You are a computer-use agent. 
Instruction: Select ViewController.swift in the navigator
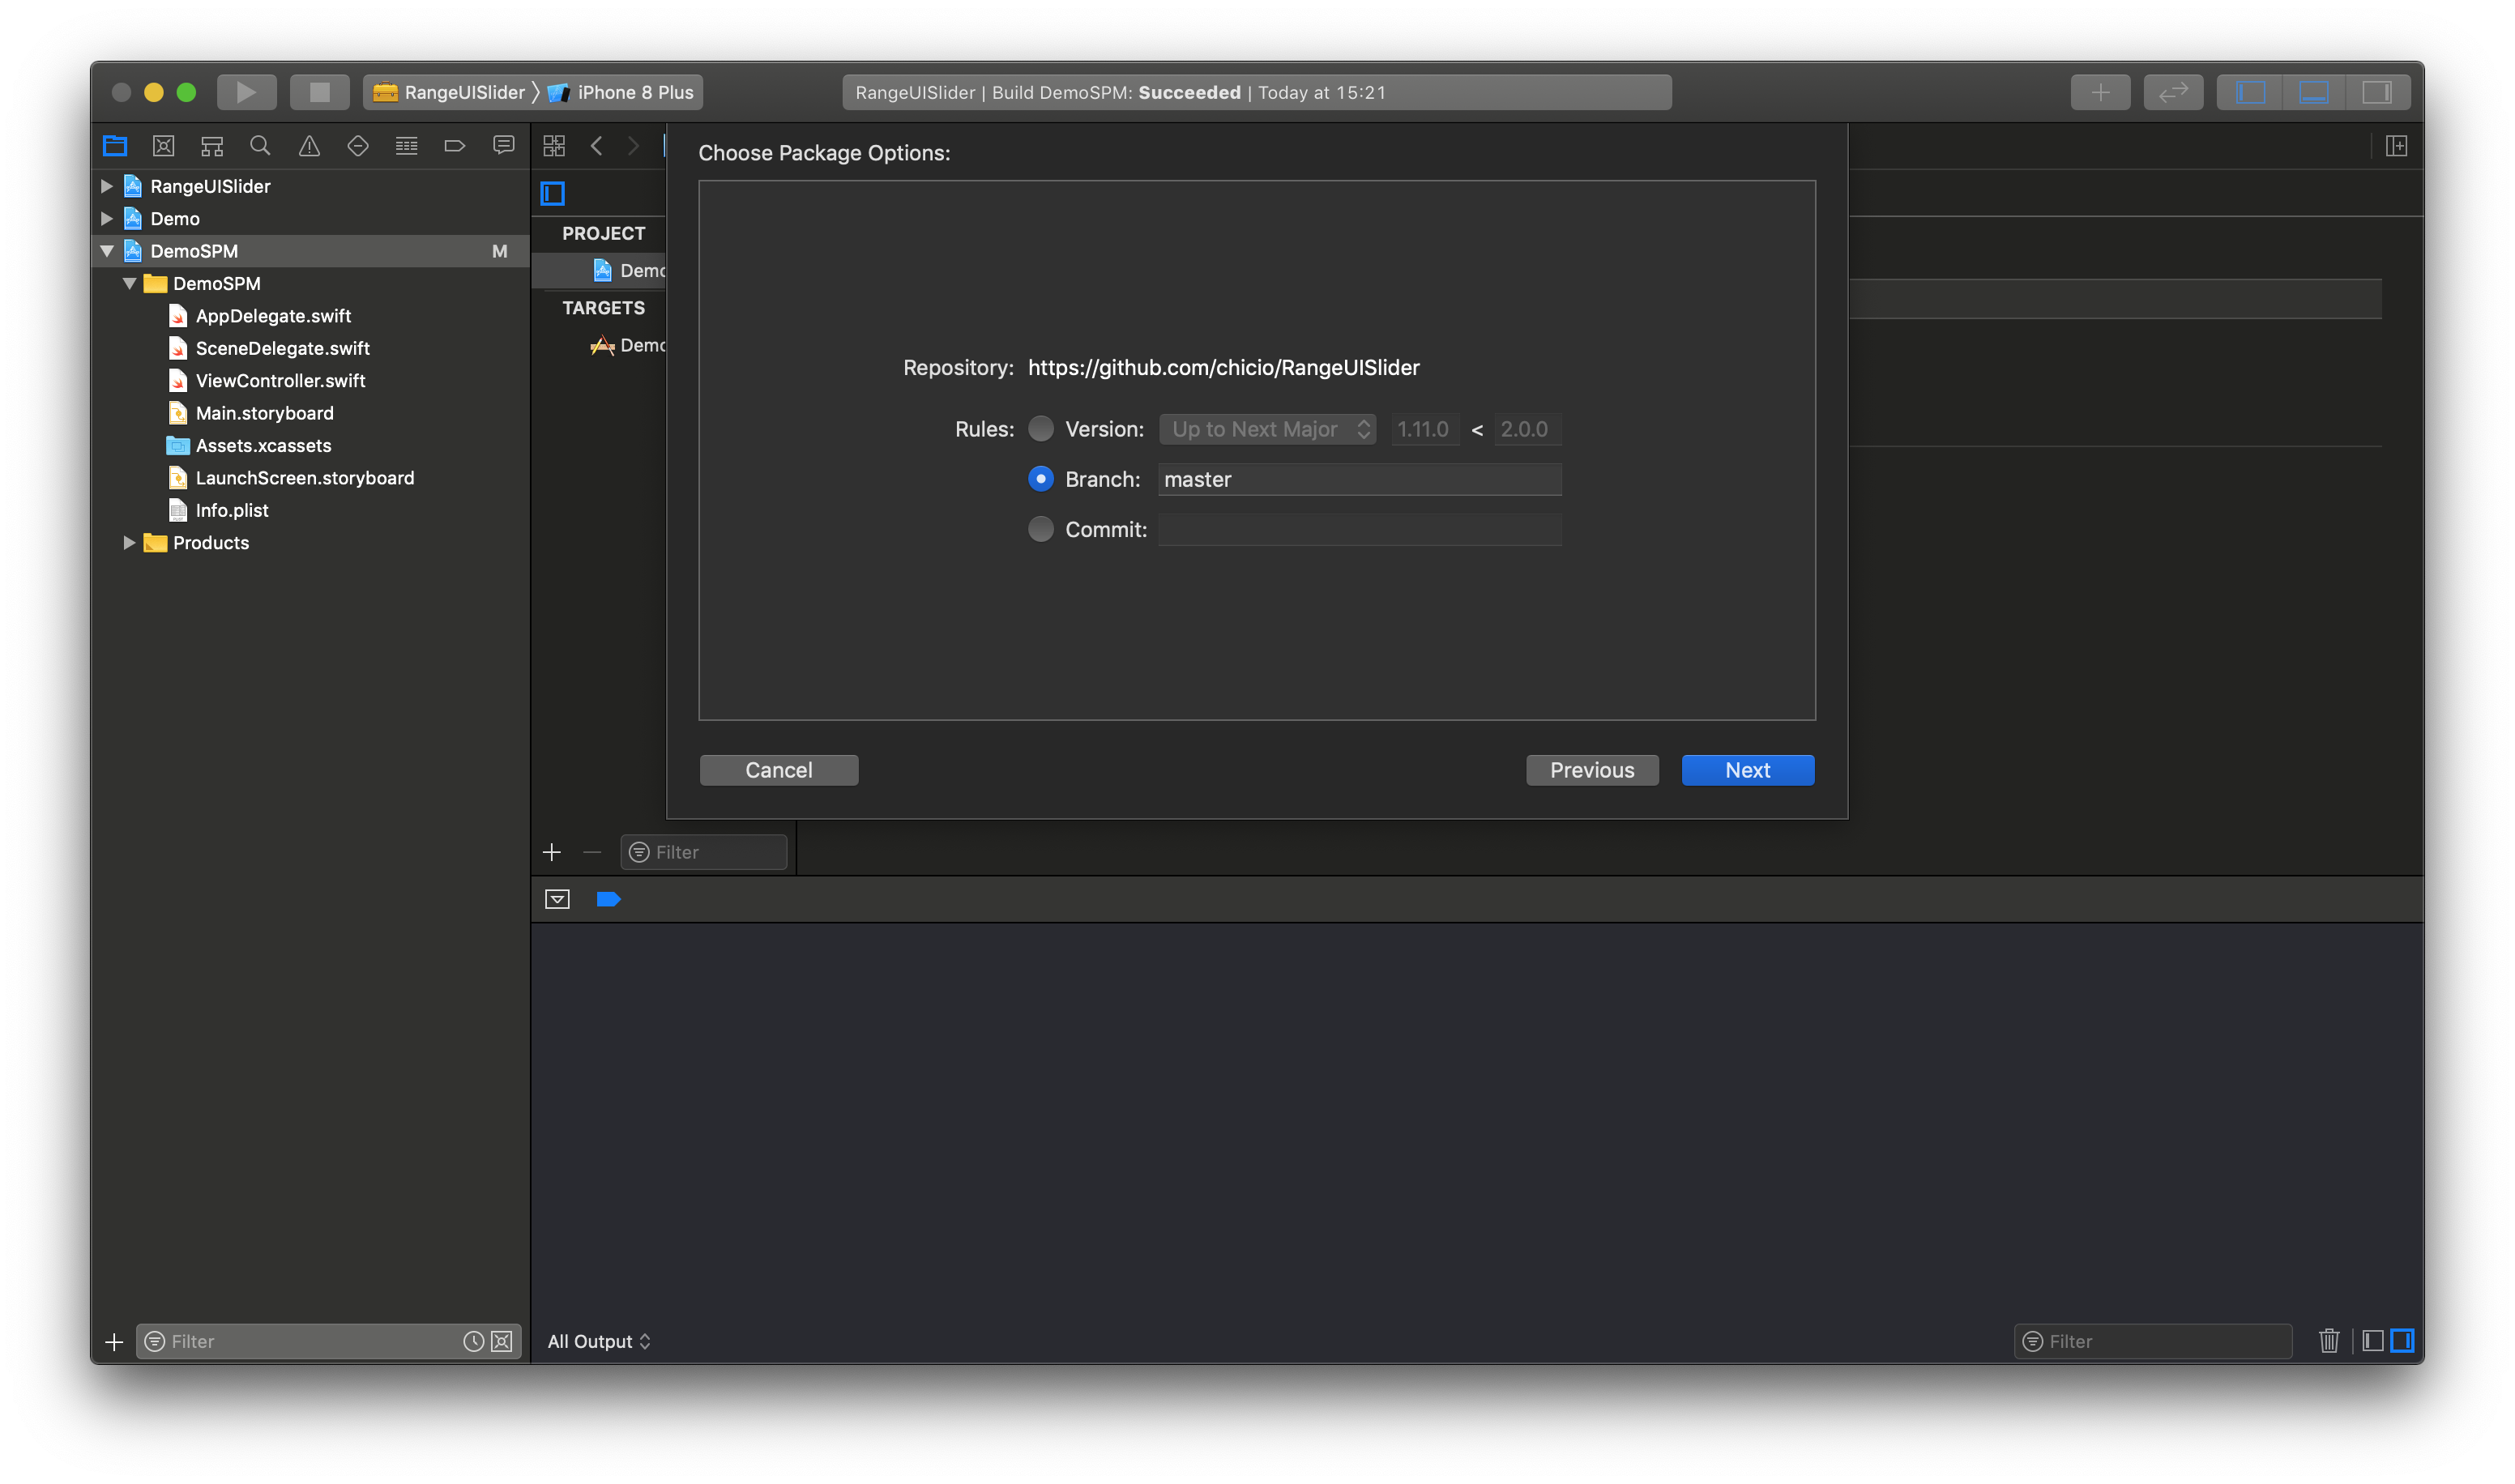[x=280, y=380]
